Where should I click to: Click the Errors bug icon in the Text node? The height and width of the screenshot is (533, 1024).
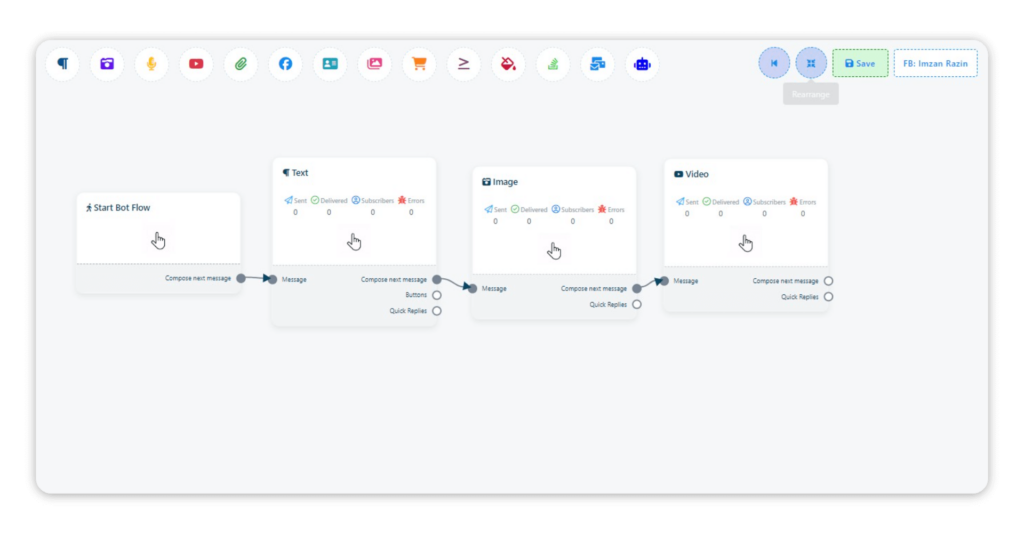pyautogui.click(x=402, y=200)
